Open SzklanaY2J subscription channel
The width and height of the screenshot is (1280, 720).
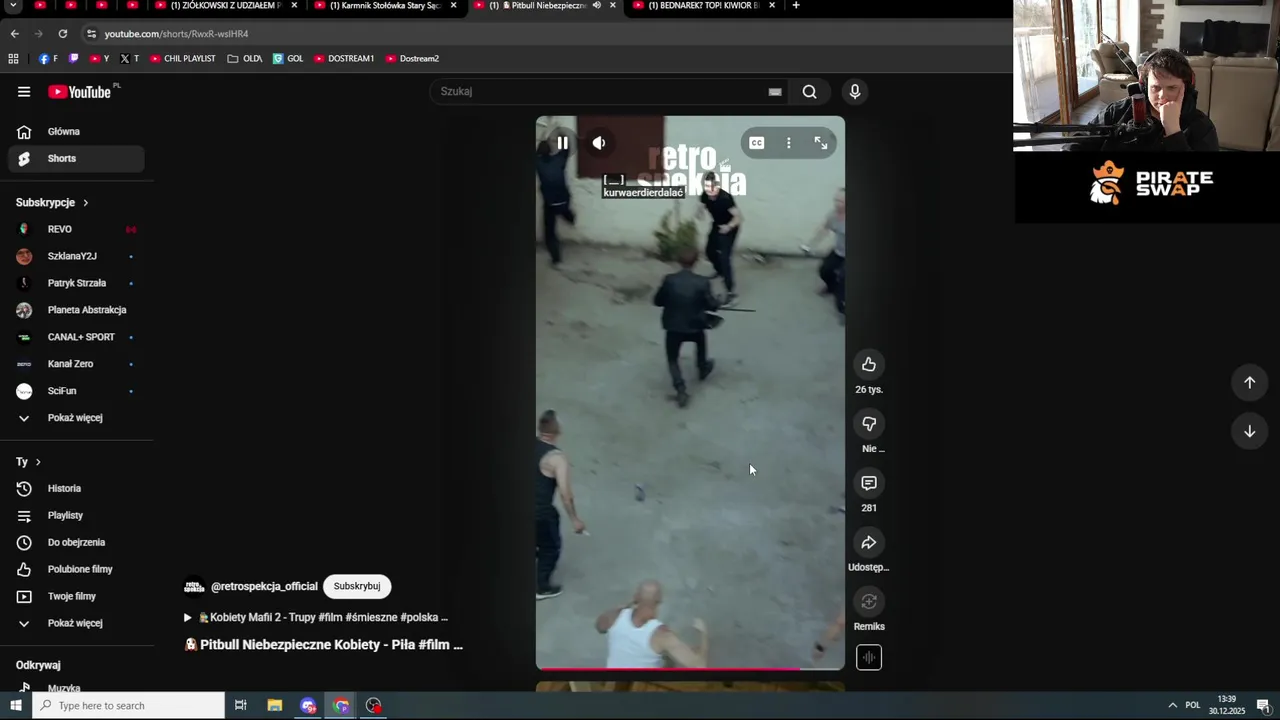point(76,256)
